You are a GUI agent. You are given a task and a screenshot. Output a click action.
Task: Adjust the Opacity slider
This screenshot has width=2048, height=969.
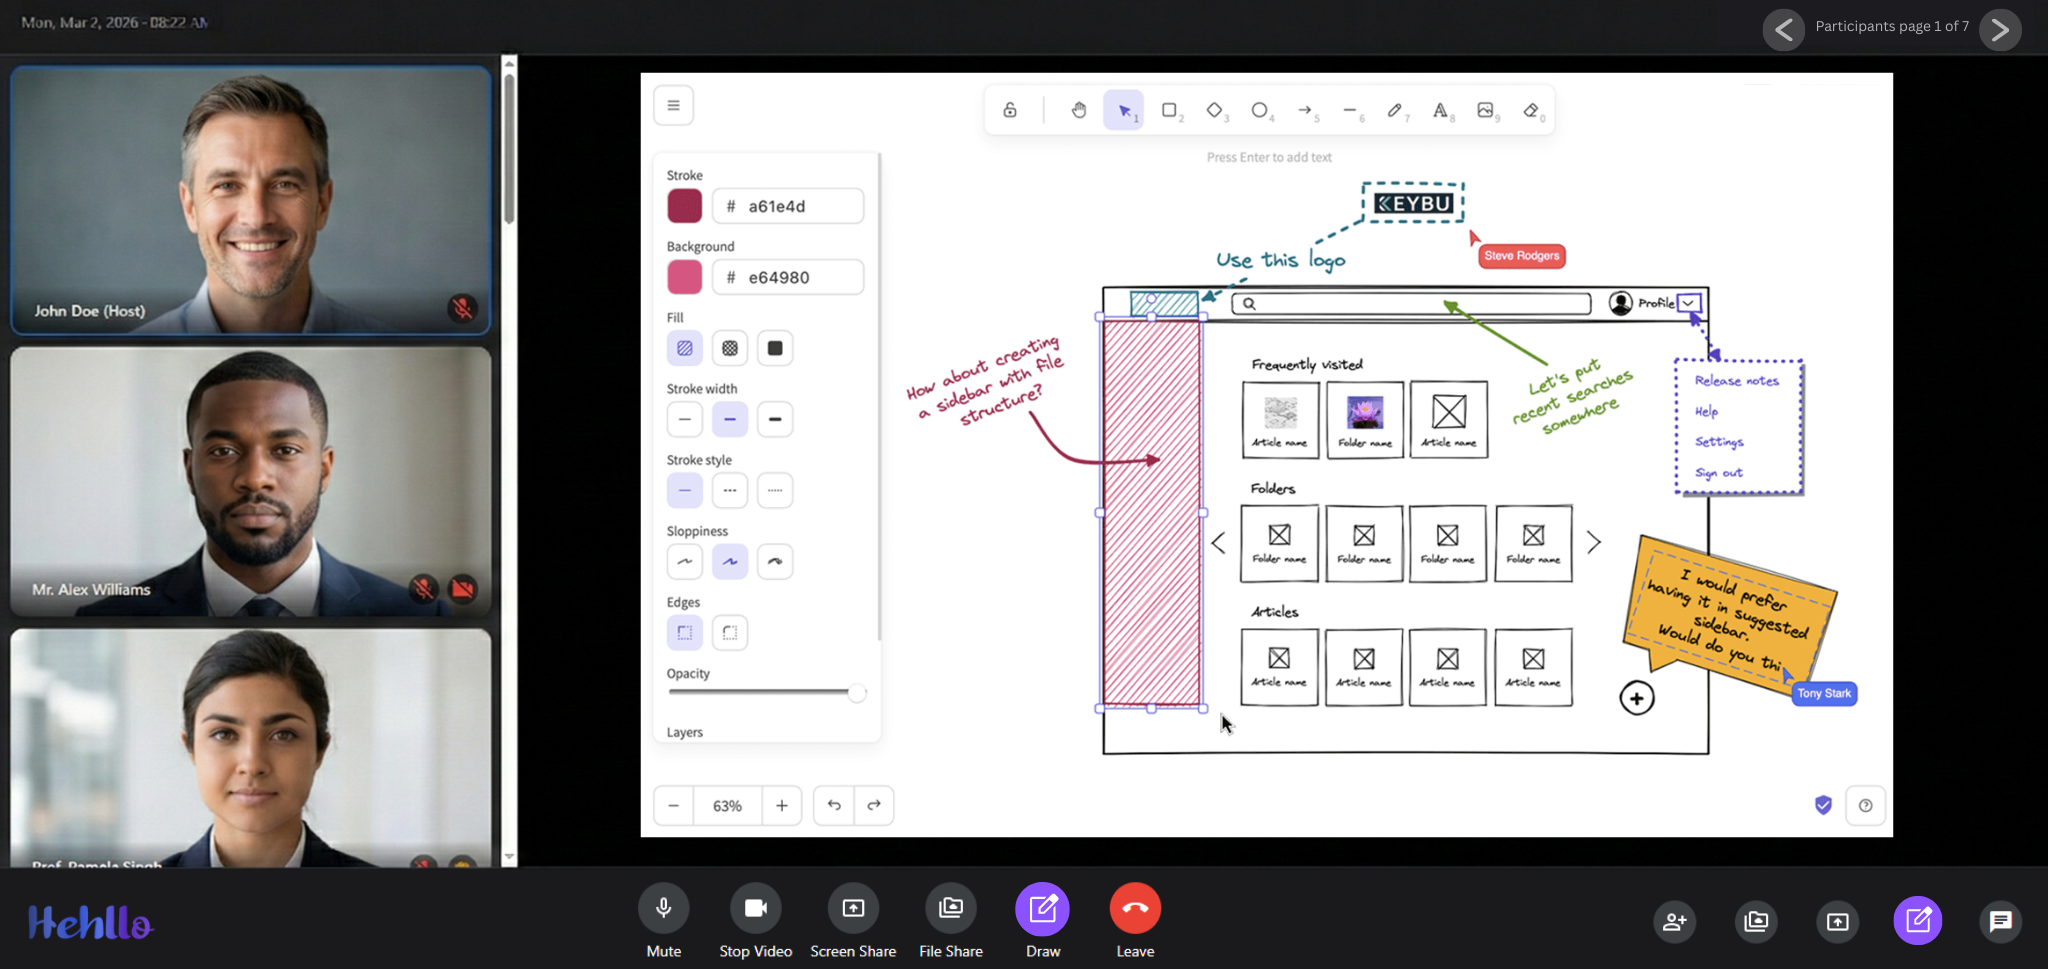coord(767,692)
